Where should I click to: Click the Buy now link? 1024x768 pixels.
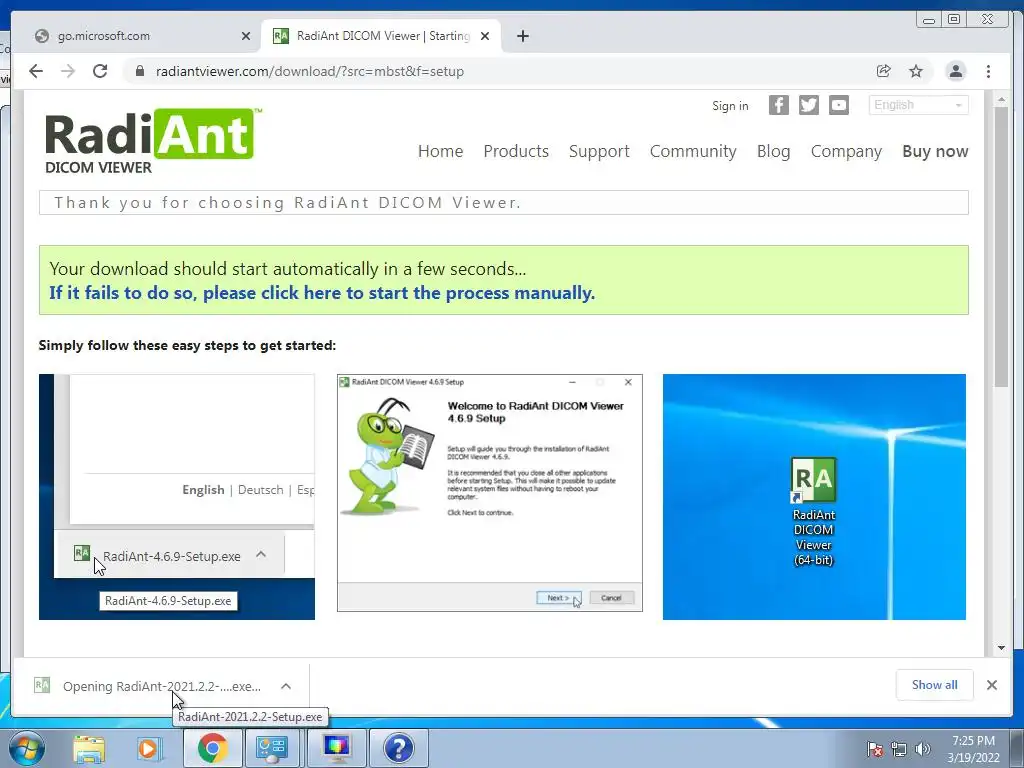click(x=935, y=152)
